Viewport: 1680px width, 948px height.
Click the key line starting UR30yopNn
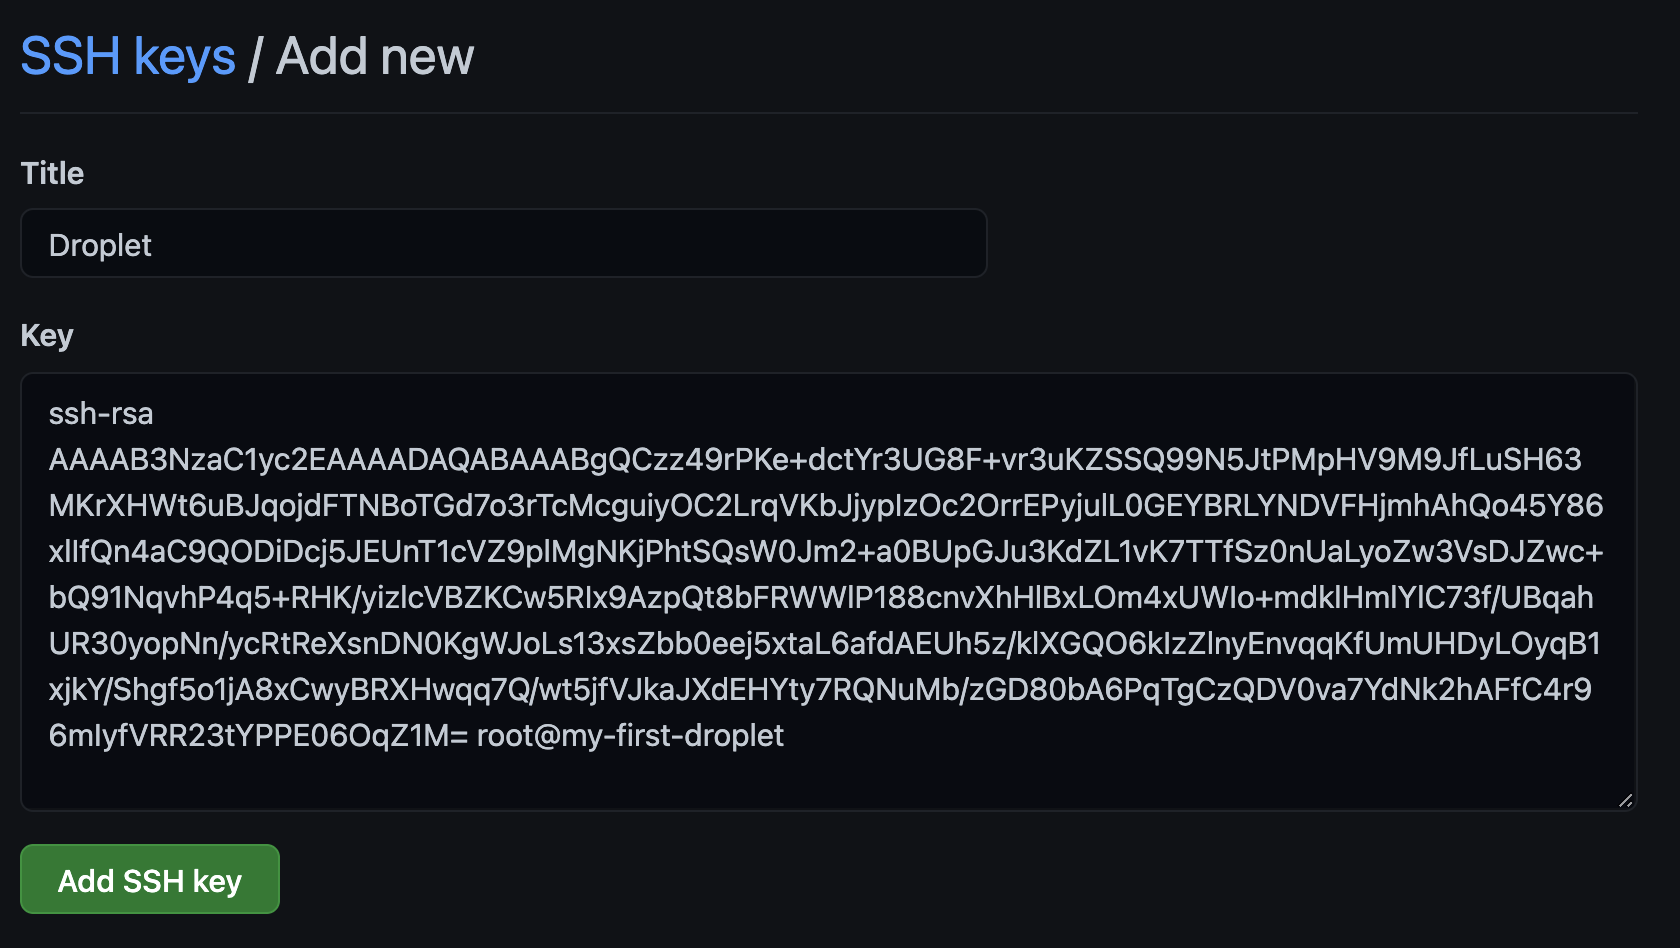(825, 644)
